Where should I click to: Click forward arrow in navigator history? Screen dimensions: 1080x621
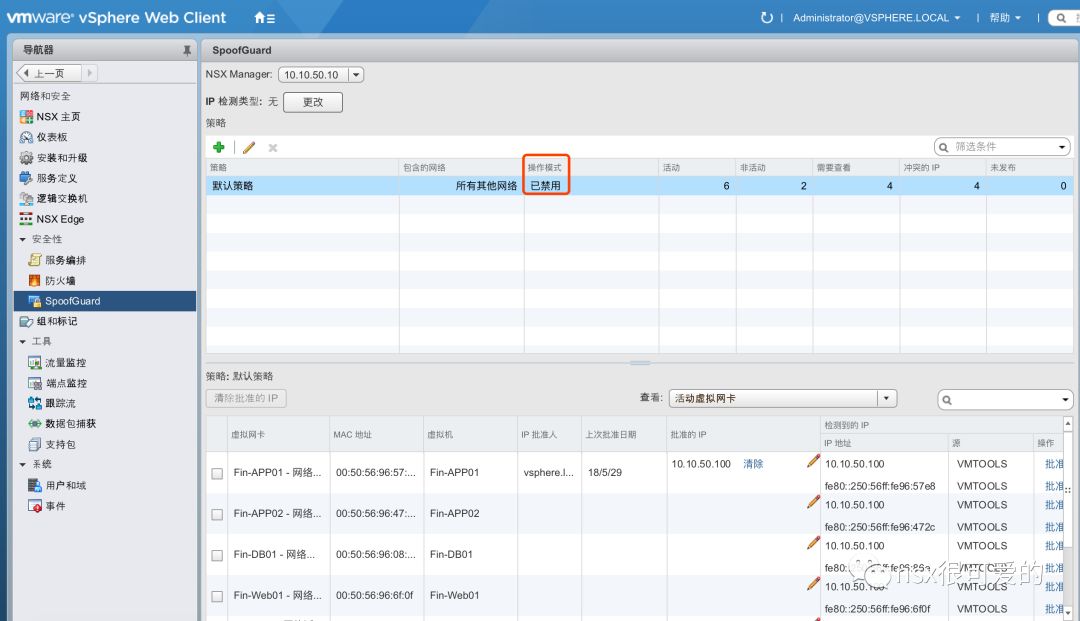coord(89,72)
